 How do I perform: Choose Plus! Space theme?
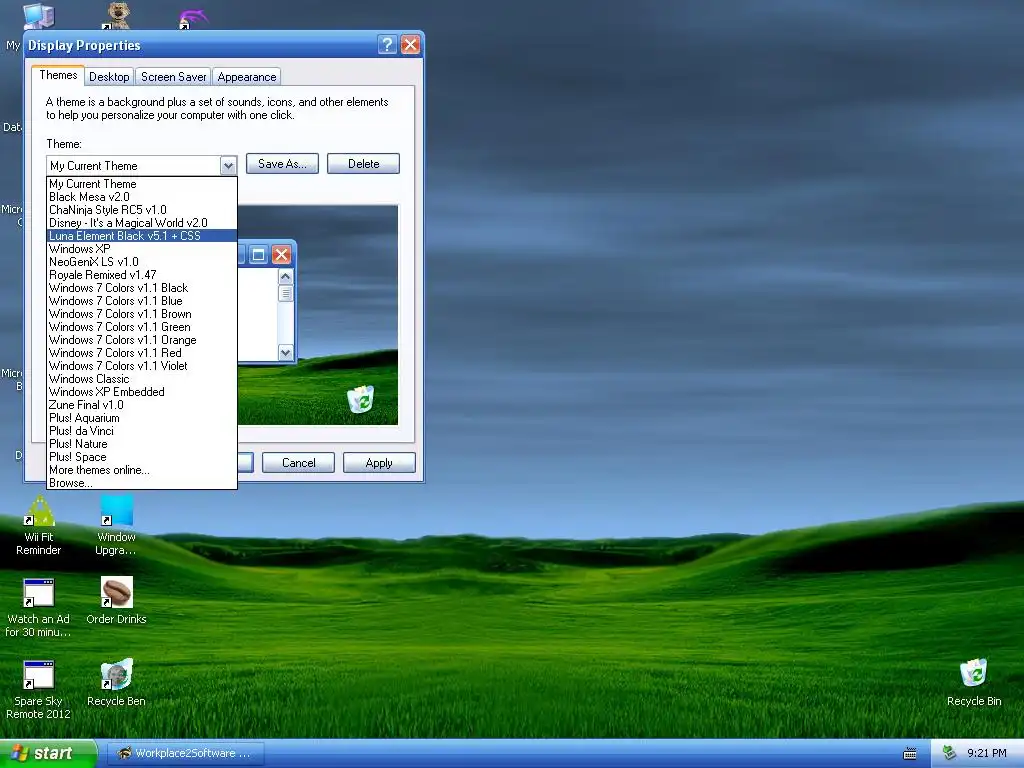point(142,457)
